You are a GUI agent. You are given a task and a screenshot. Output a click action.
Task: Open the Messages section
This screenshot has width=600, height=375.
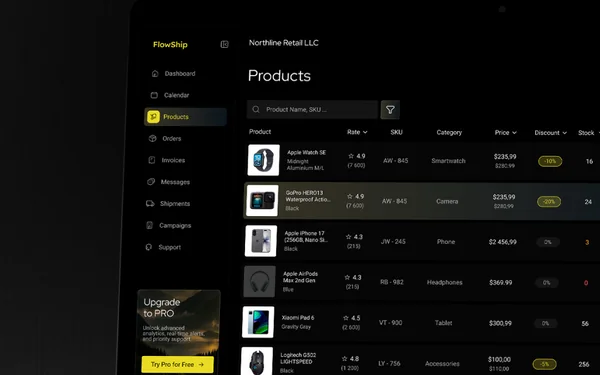pyautogui.click(x=175, y=182)
